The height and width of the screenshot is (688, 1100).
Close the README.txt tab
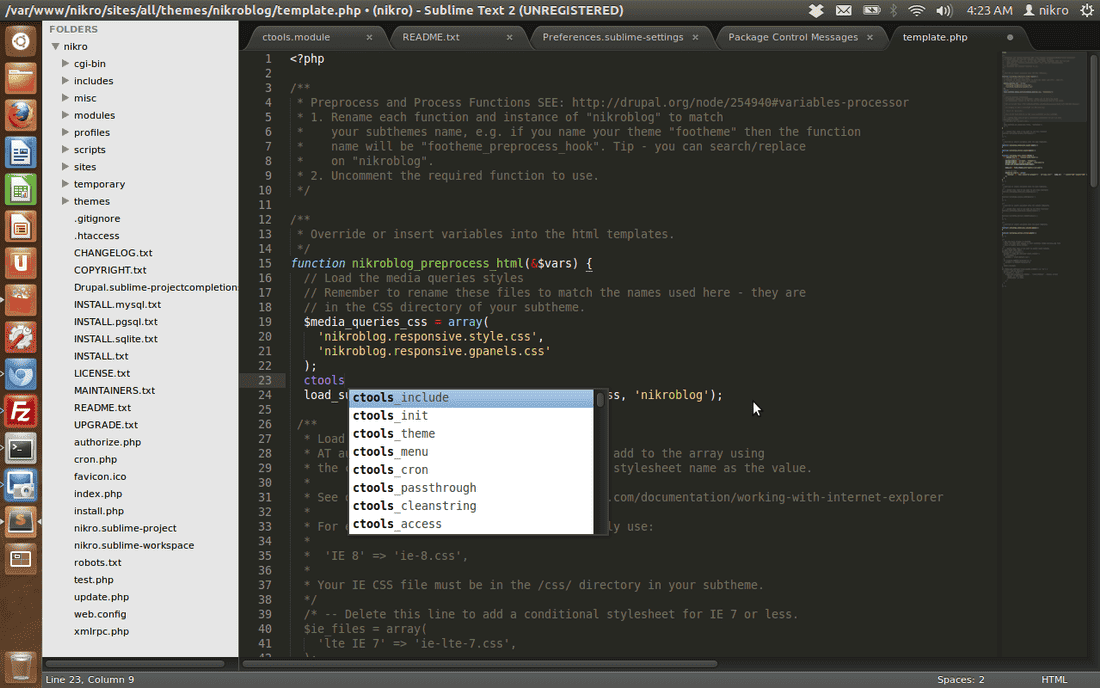pyautogui.click(x=509, y=37)
